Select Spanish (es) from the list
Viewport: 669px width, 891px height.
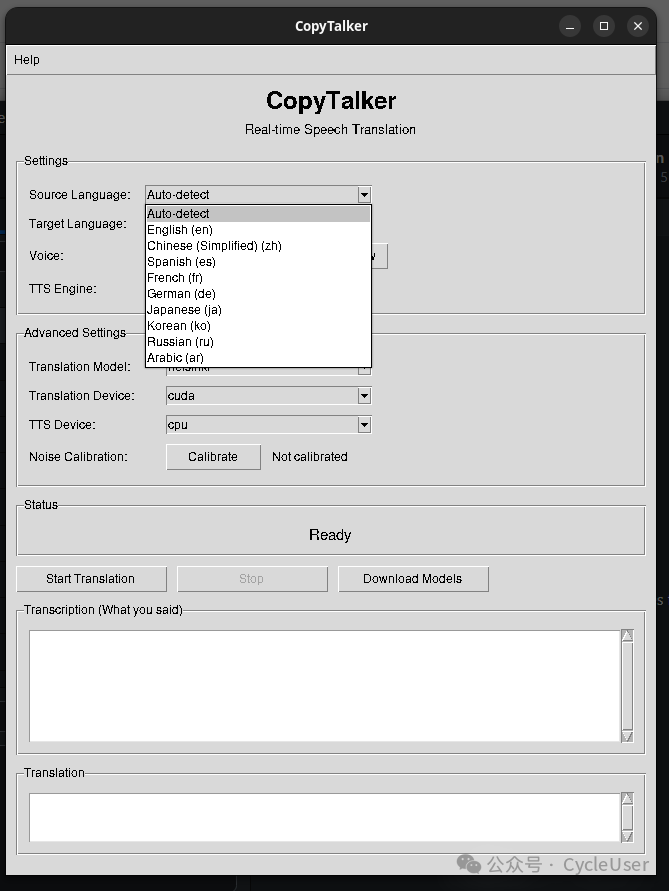tap(258, 261)
